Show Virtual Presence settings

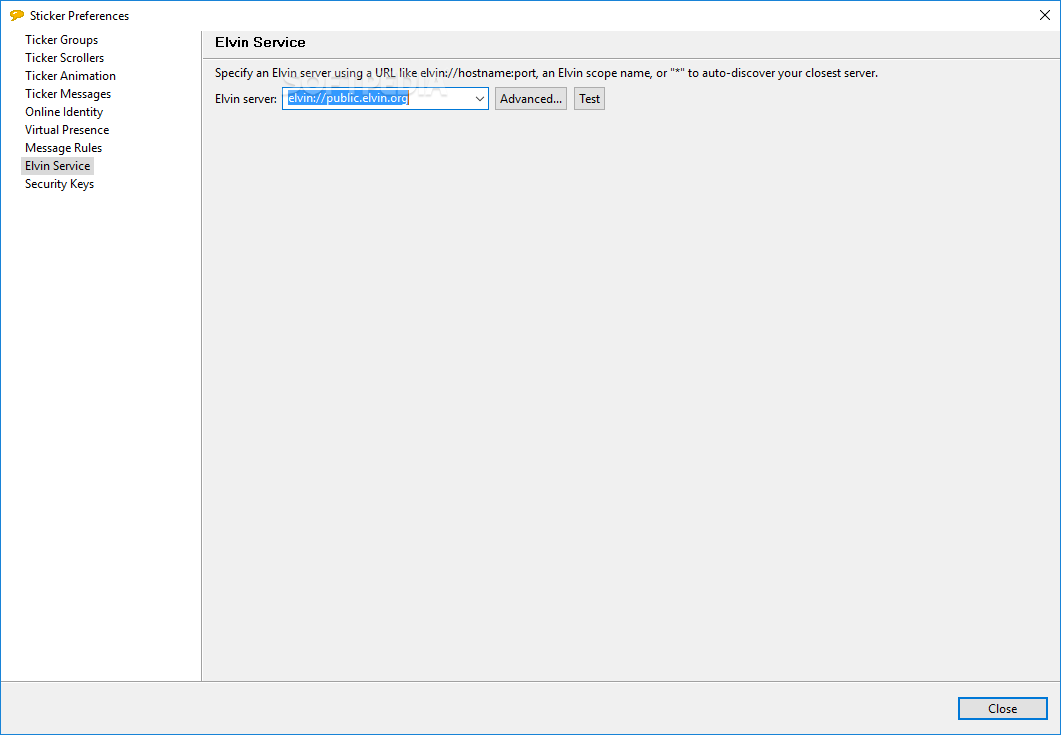point(67,130)
